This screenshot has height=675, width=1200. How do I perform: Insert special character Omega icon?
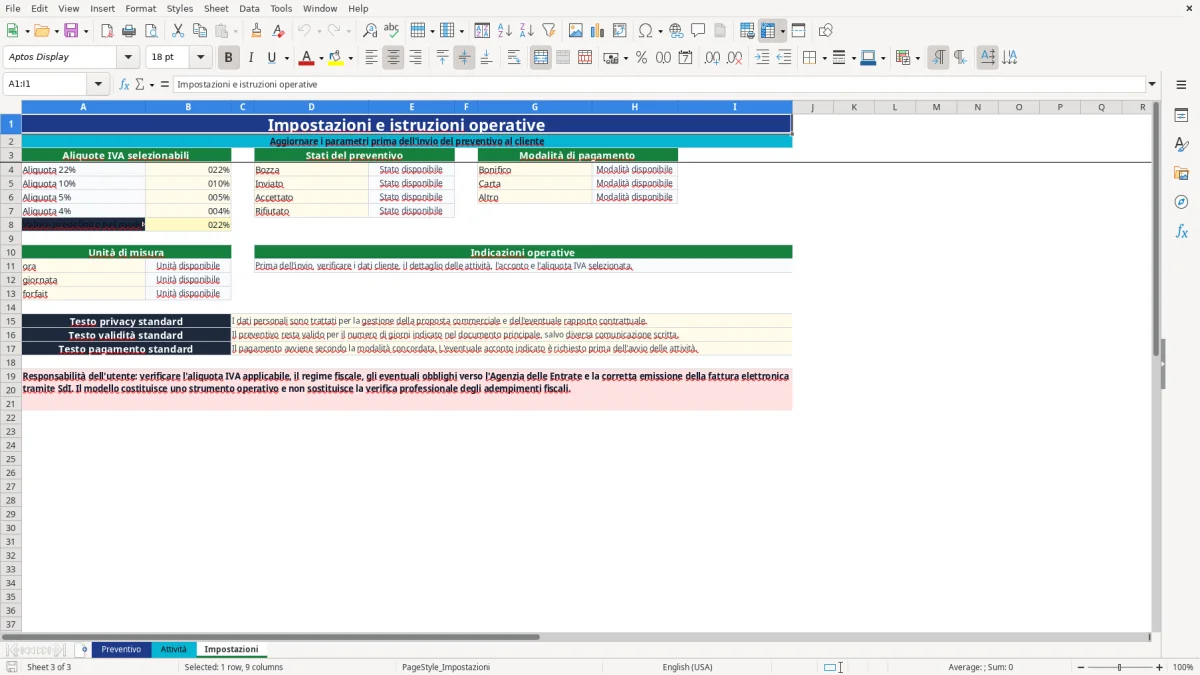[x=645, y=31]
